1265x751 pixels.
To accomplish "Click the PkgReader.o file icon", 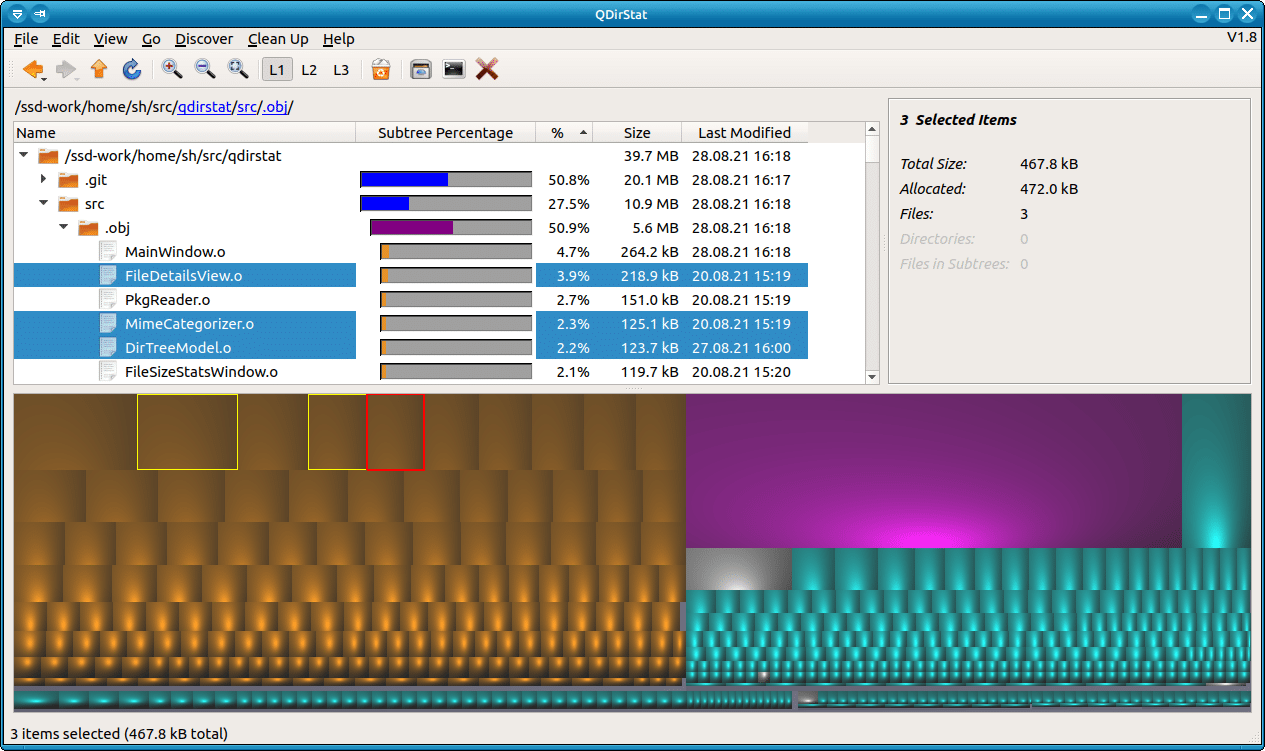I will point(108,300).
